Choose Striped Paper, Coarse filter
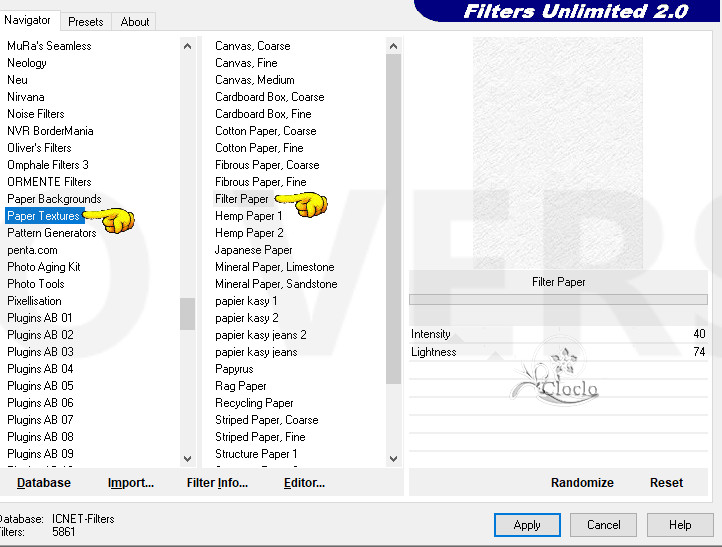This screenshot has width=722, height=547. pyautogui.click(x=267, y=420)
